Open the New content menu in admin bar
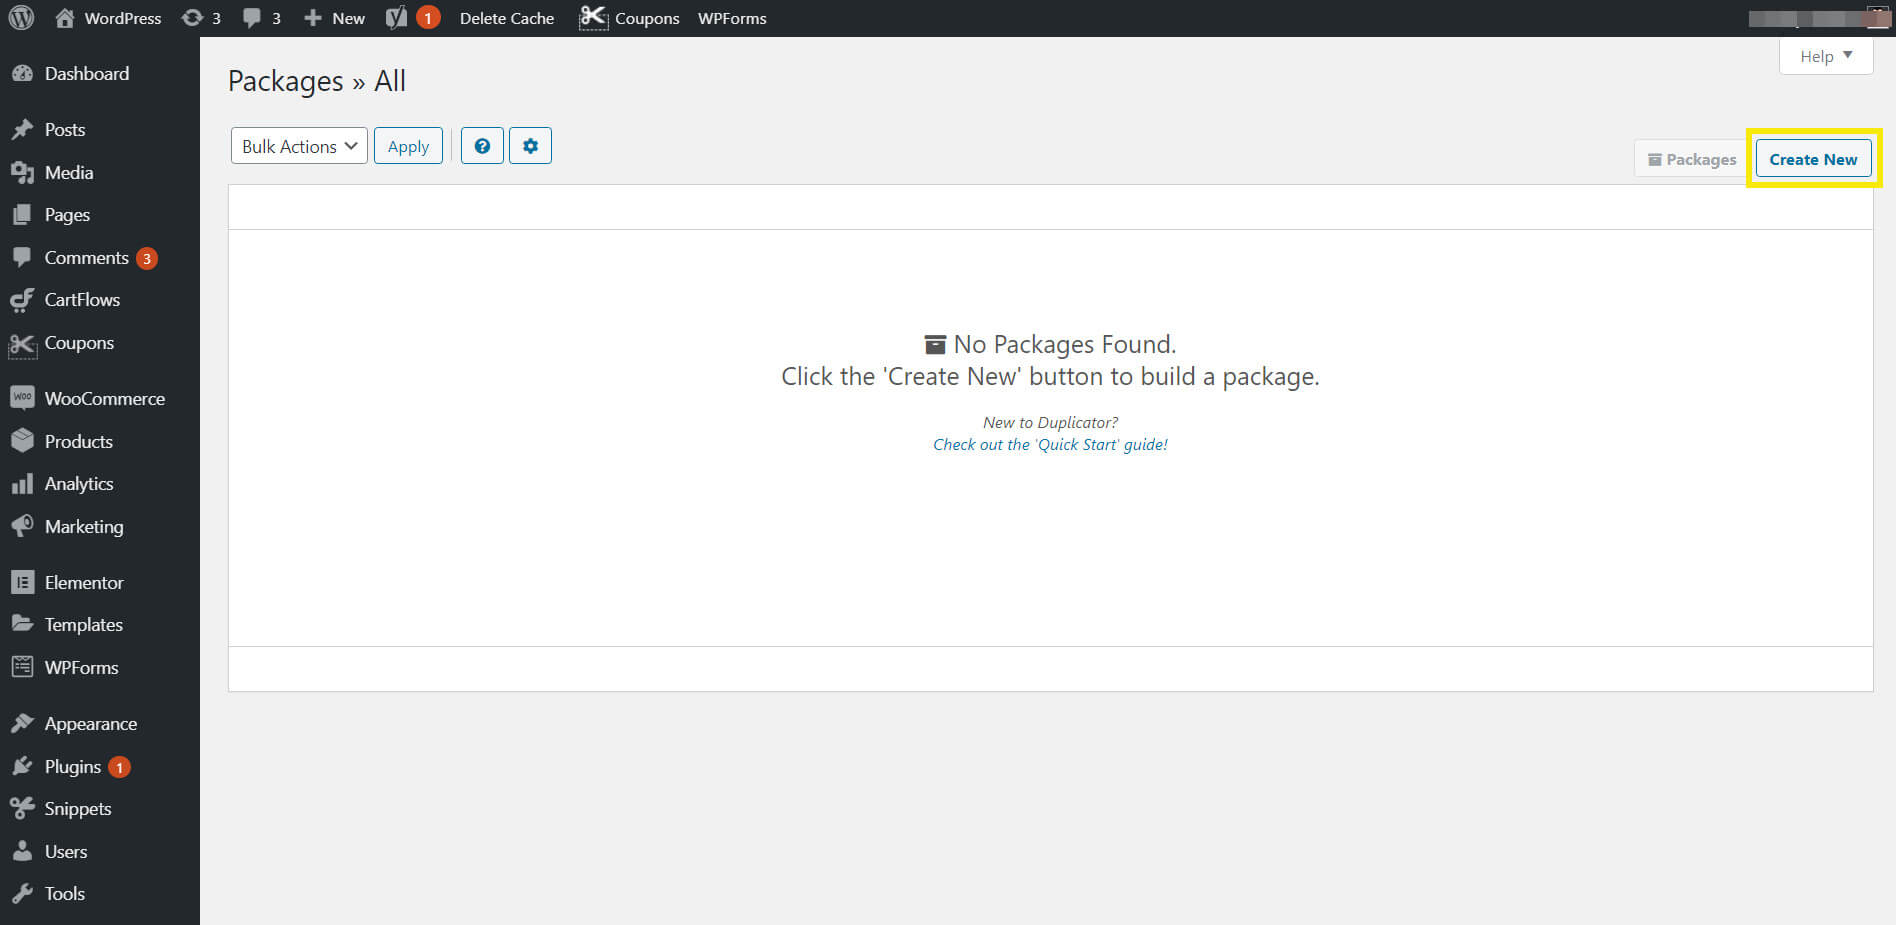This screenshot has width=1896, height=925. 335,18
